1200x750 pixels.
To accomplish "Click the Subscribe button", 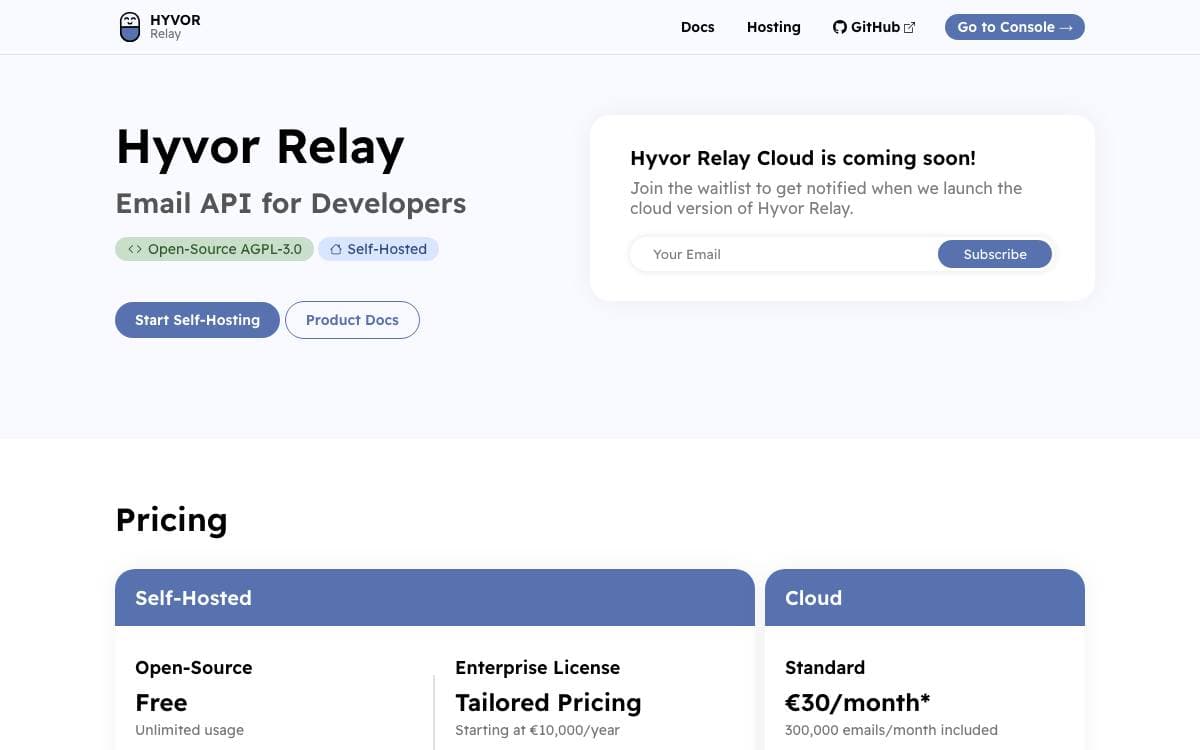I will click(x=995, y=254).
